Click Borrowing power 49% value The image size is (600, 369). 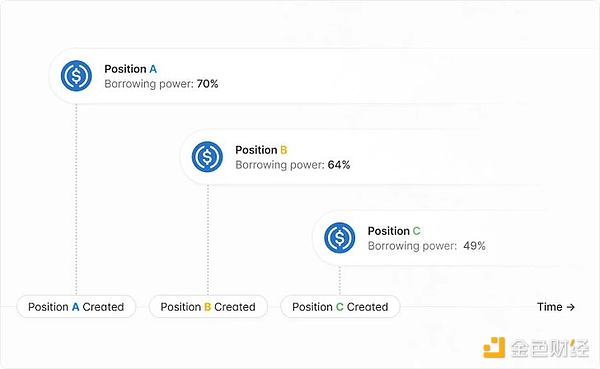click(x=474, y=246)
